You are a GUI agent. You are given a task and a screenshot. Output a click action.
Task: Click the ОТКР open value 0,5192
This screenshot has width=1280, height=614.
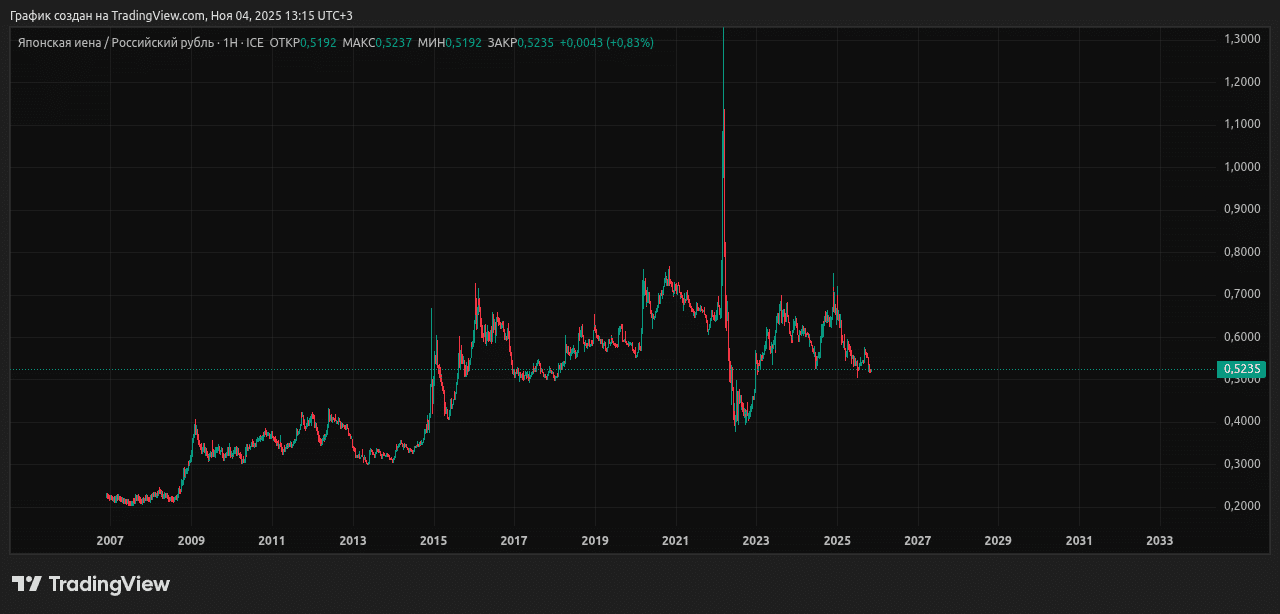pos(319,43)
